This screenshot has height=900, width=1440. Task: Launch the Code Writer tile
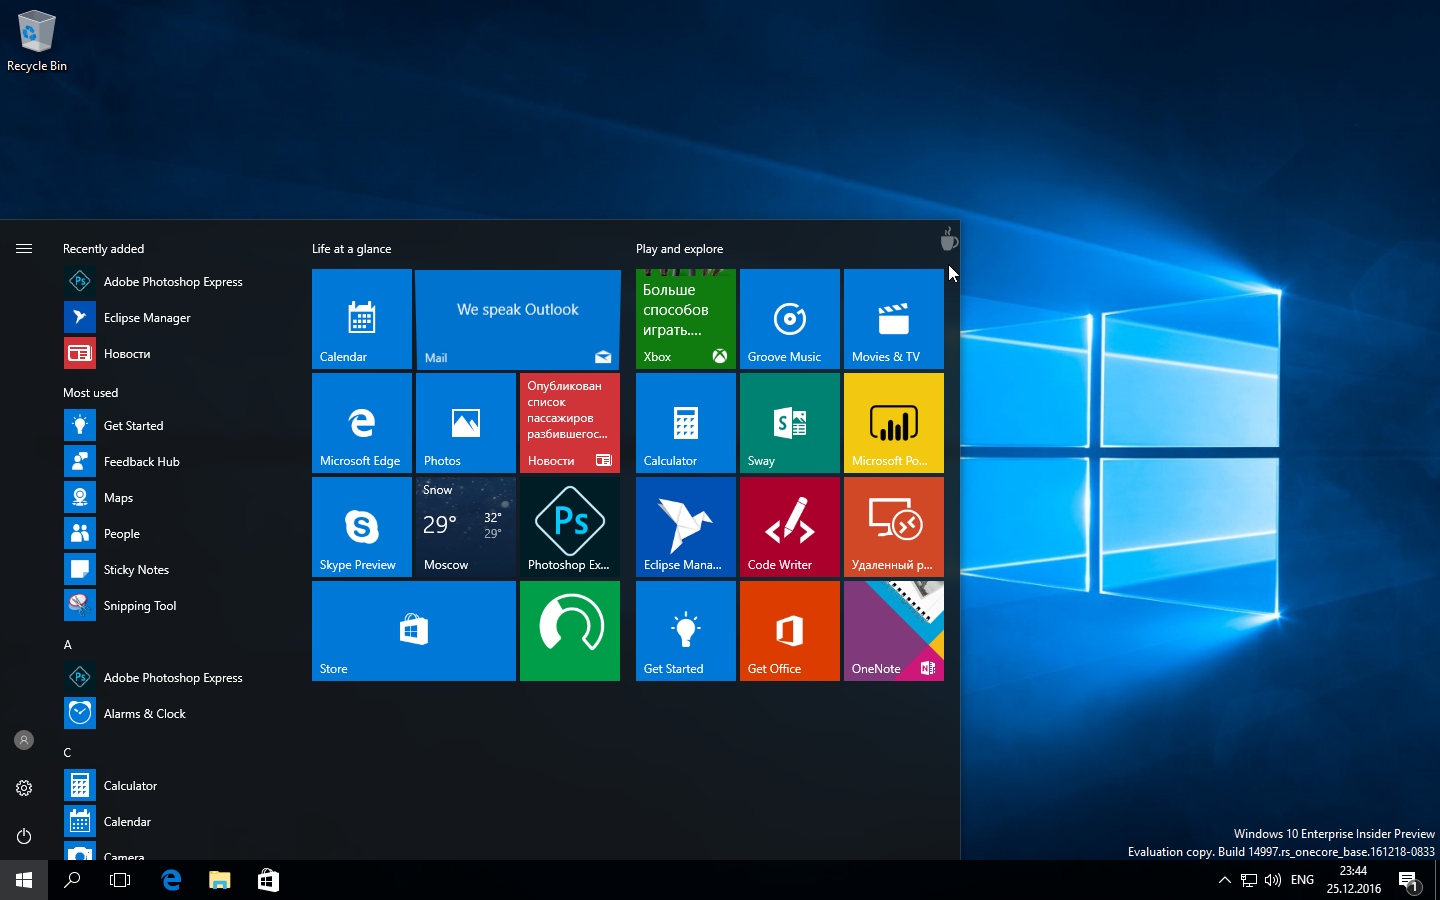click(789, 527)
